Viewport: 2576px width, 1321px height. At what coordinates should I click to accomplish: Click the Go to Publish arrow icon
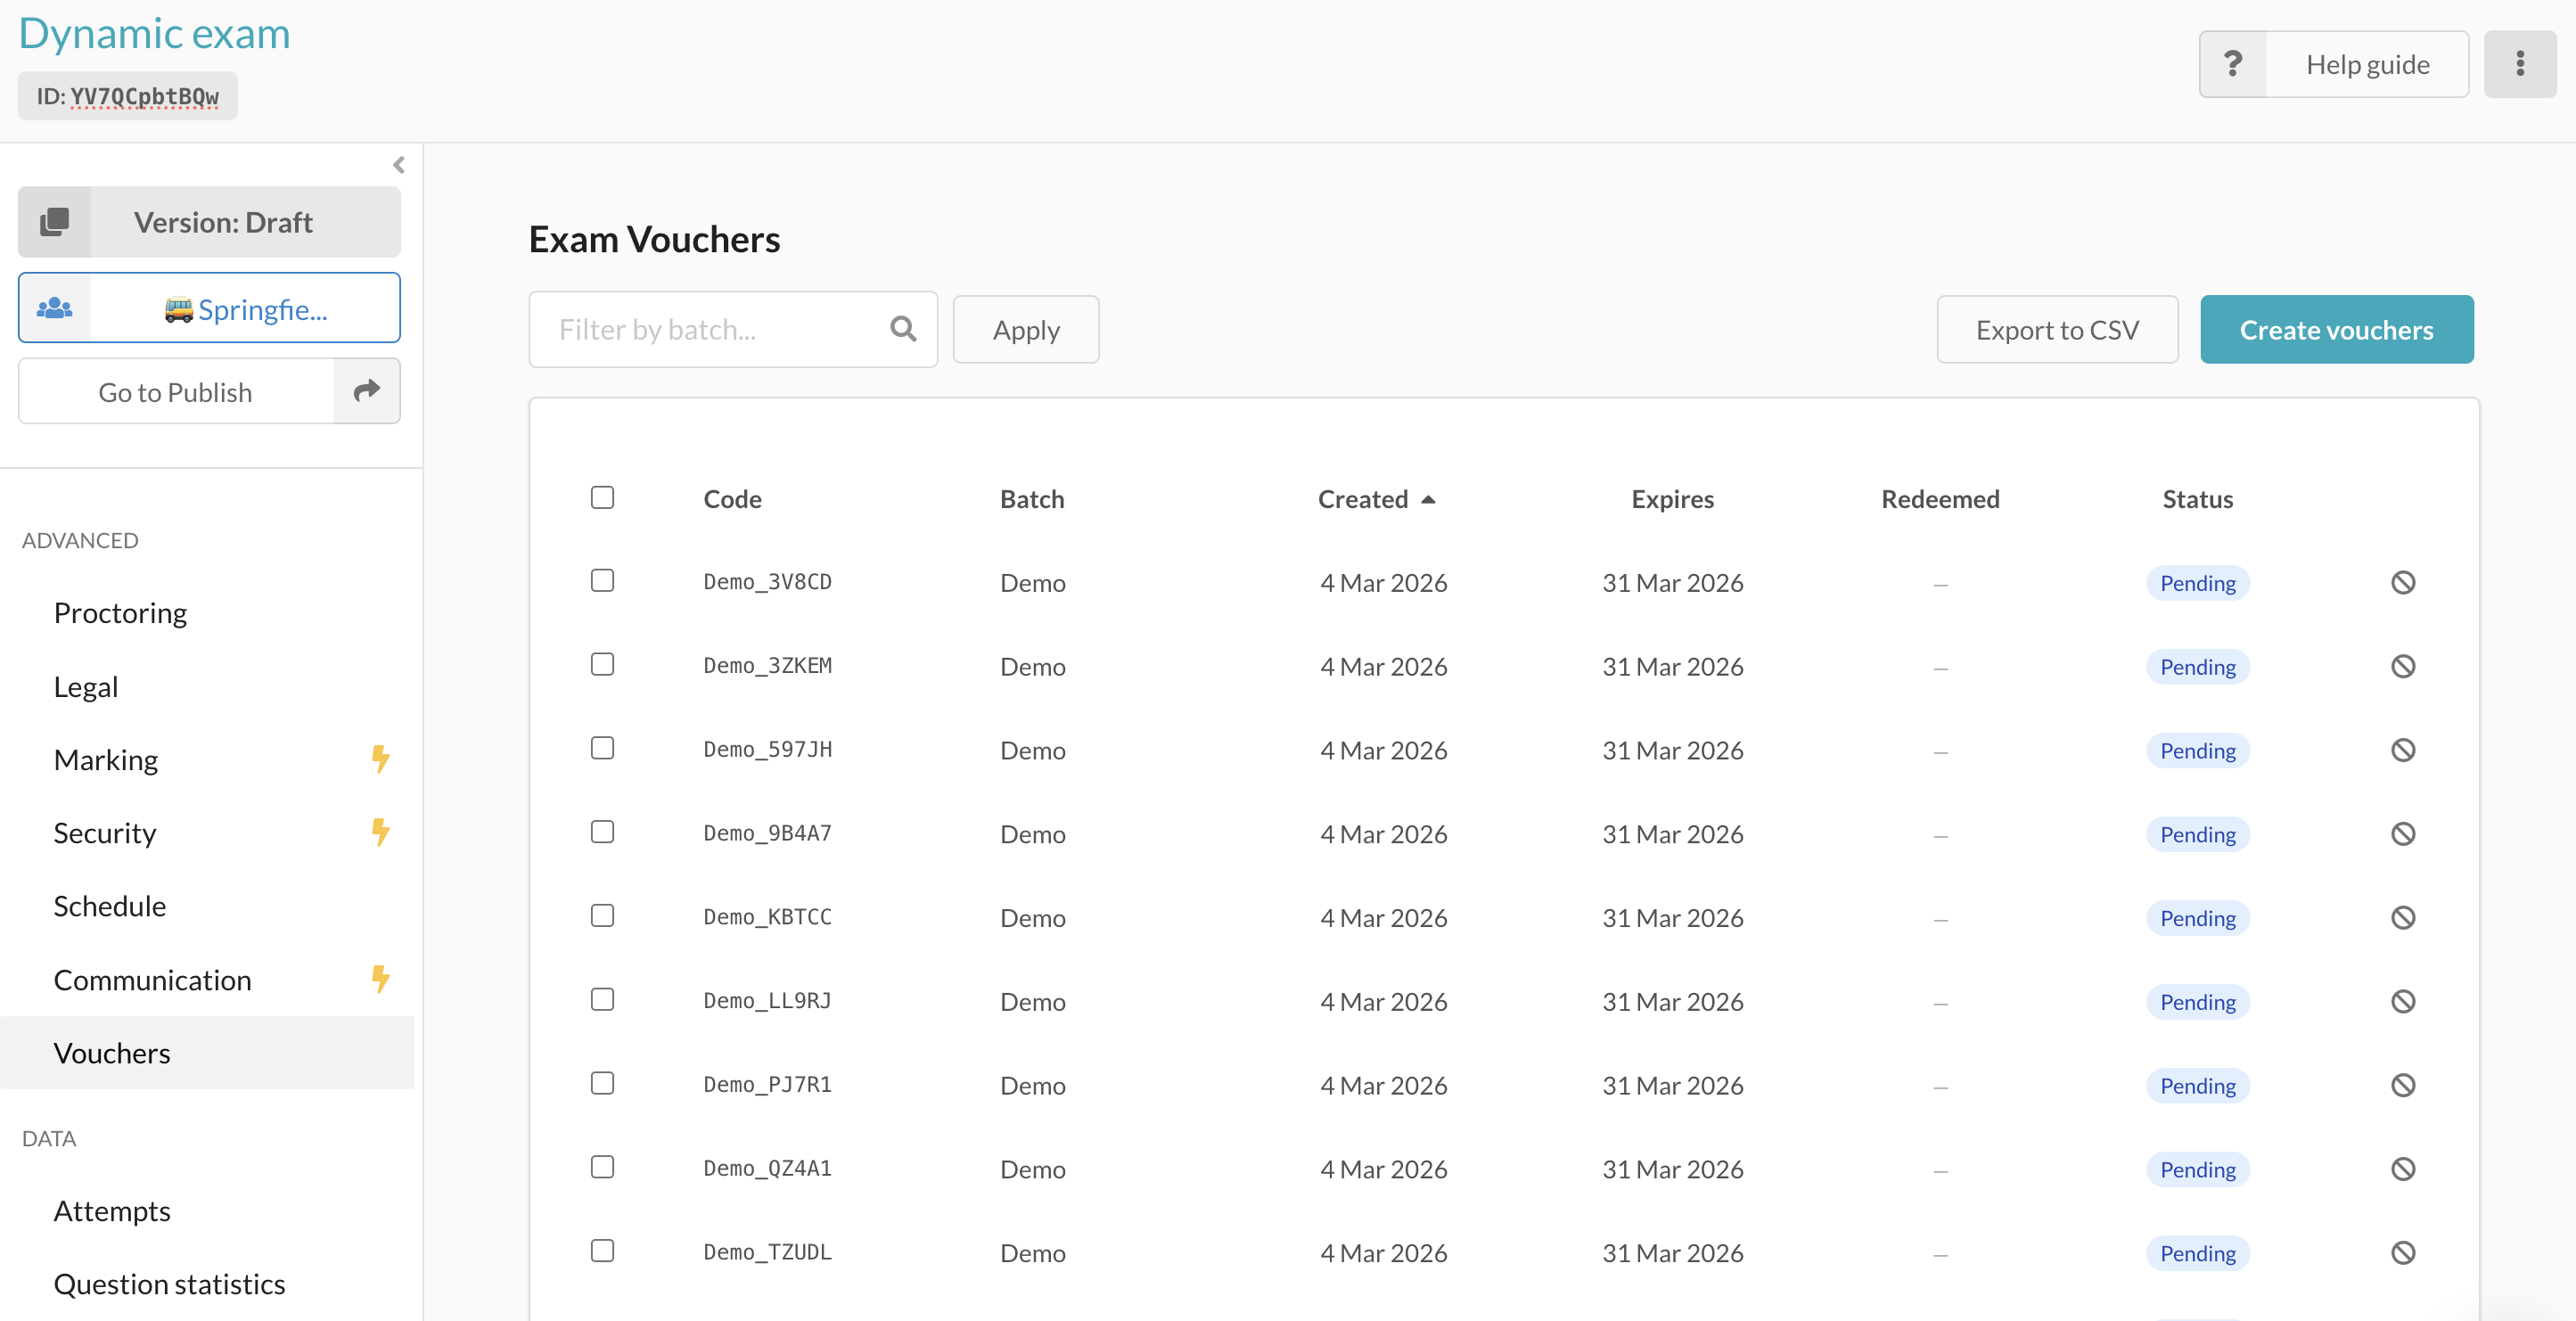coord(366,391)
